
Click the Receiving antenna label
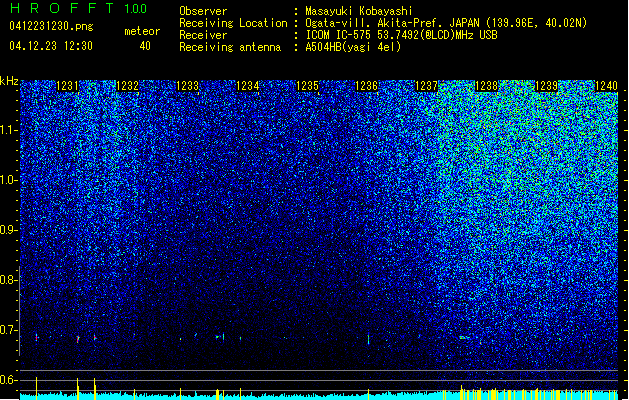[230, 47]
